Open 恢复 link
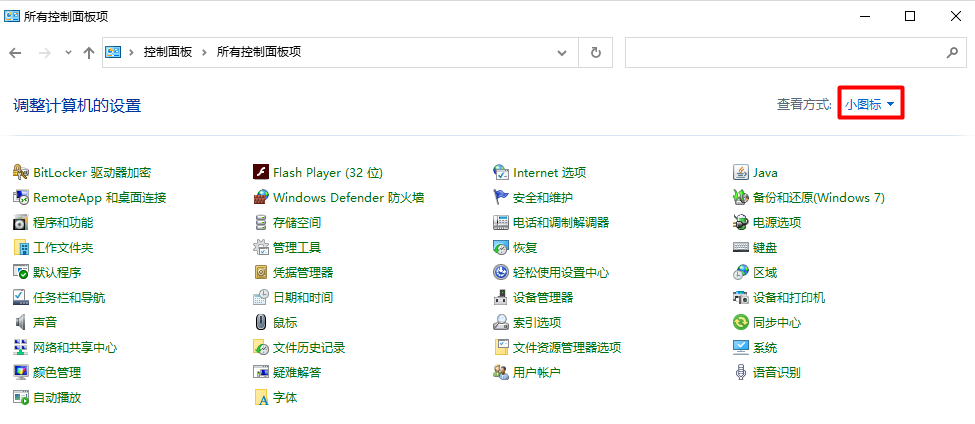This screenshot has width=975, height=424. coord(525,247)
